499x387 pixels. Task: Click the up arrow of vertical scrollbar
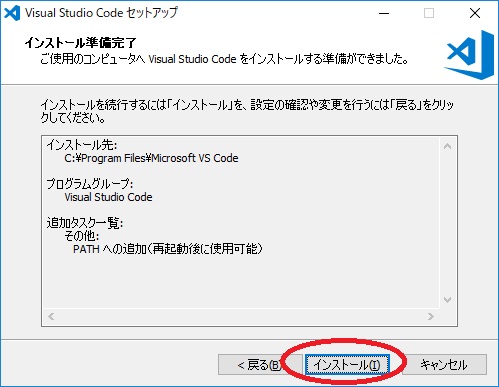(x=448, y=146)
